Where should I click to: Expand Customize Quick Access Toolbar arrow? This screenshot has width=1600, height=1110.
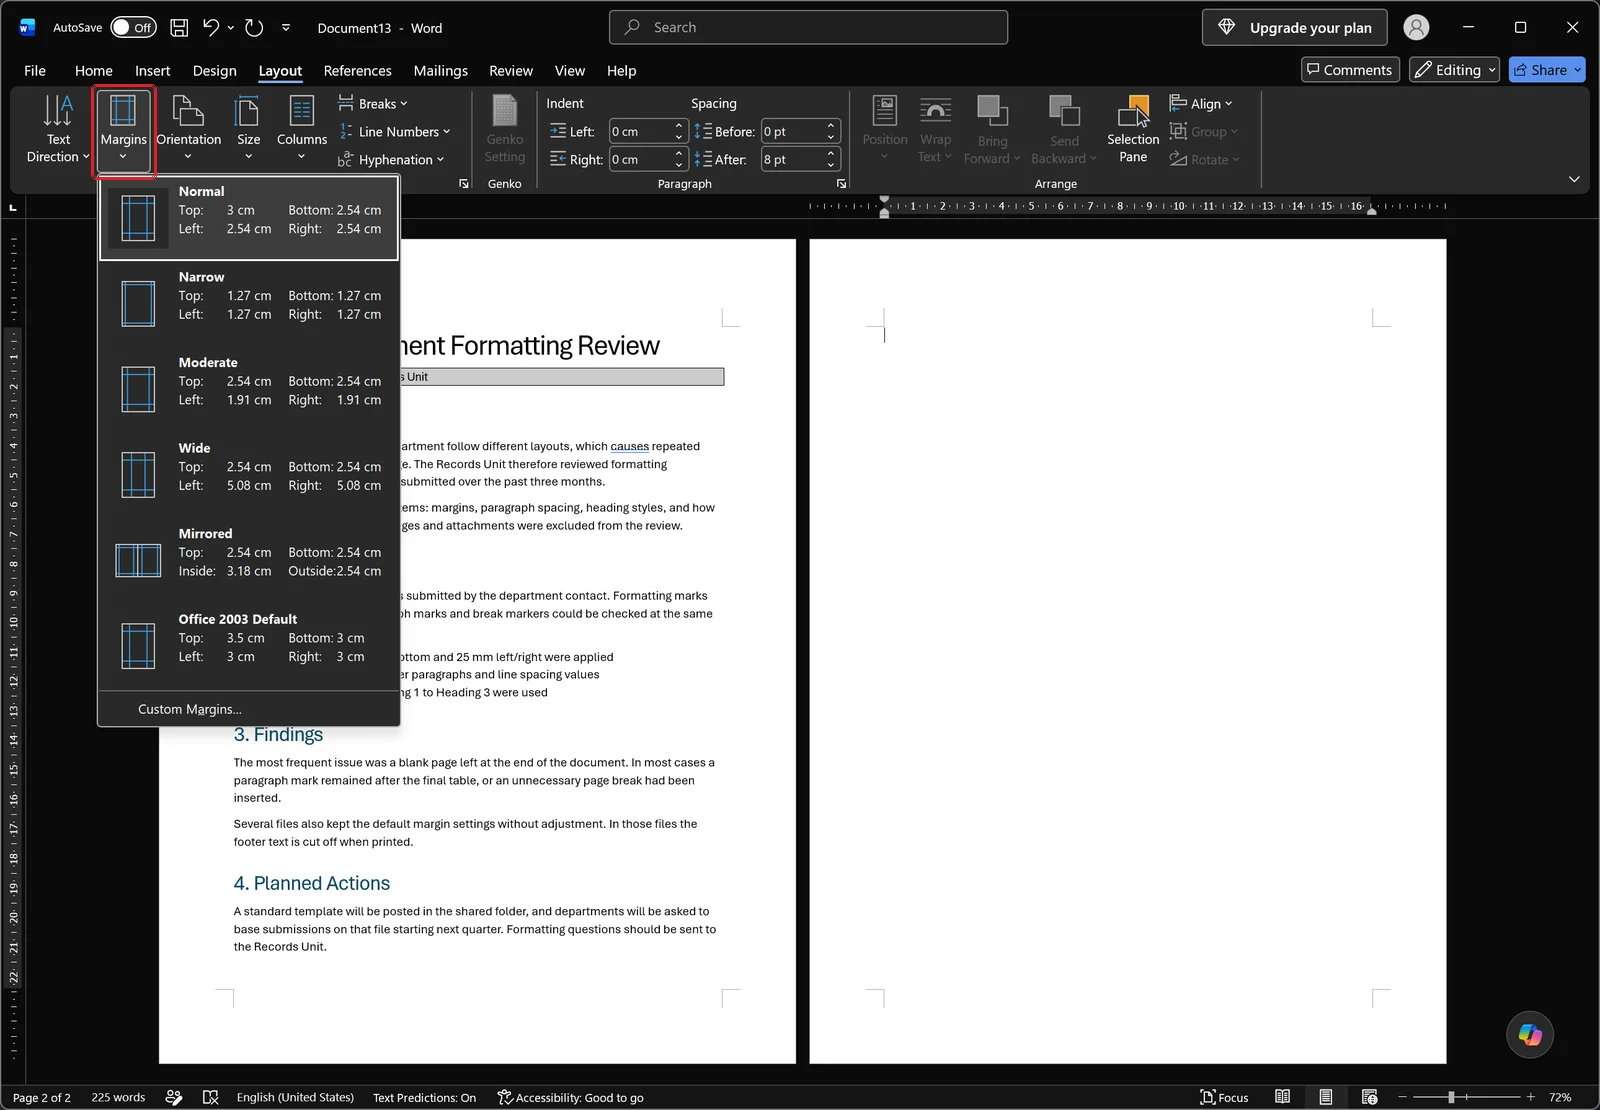point(286,28)
